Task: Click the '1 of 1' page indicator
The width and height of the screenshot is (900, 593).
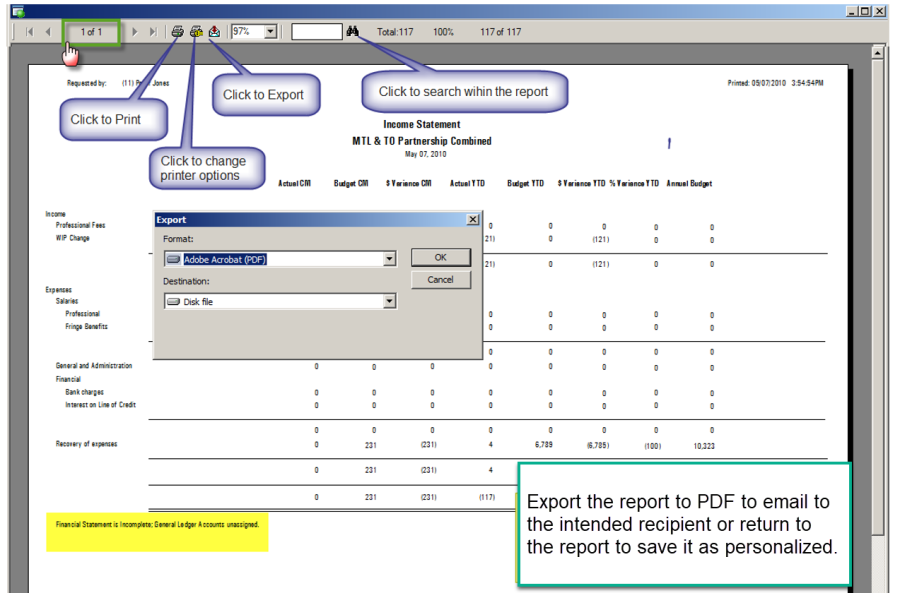Action: pos(91,32)
